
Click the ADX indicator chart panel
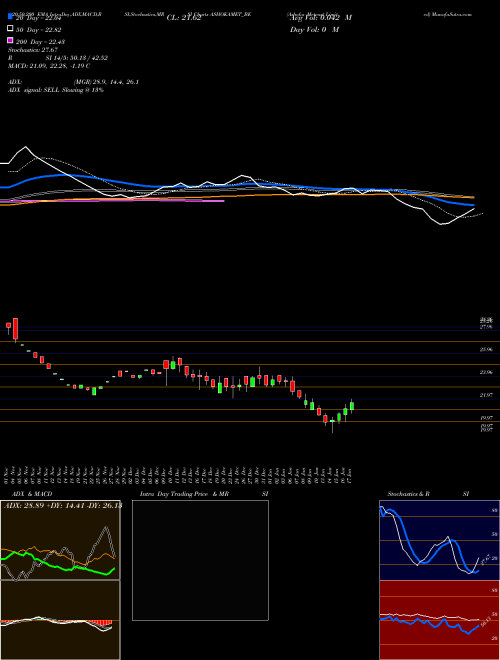click(60, 540)
